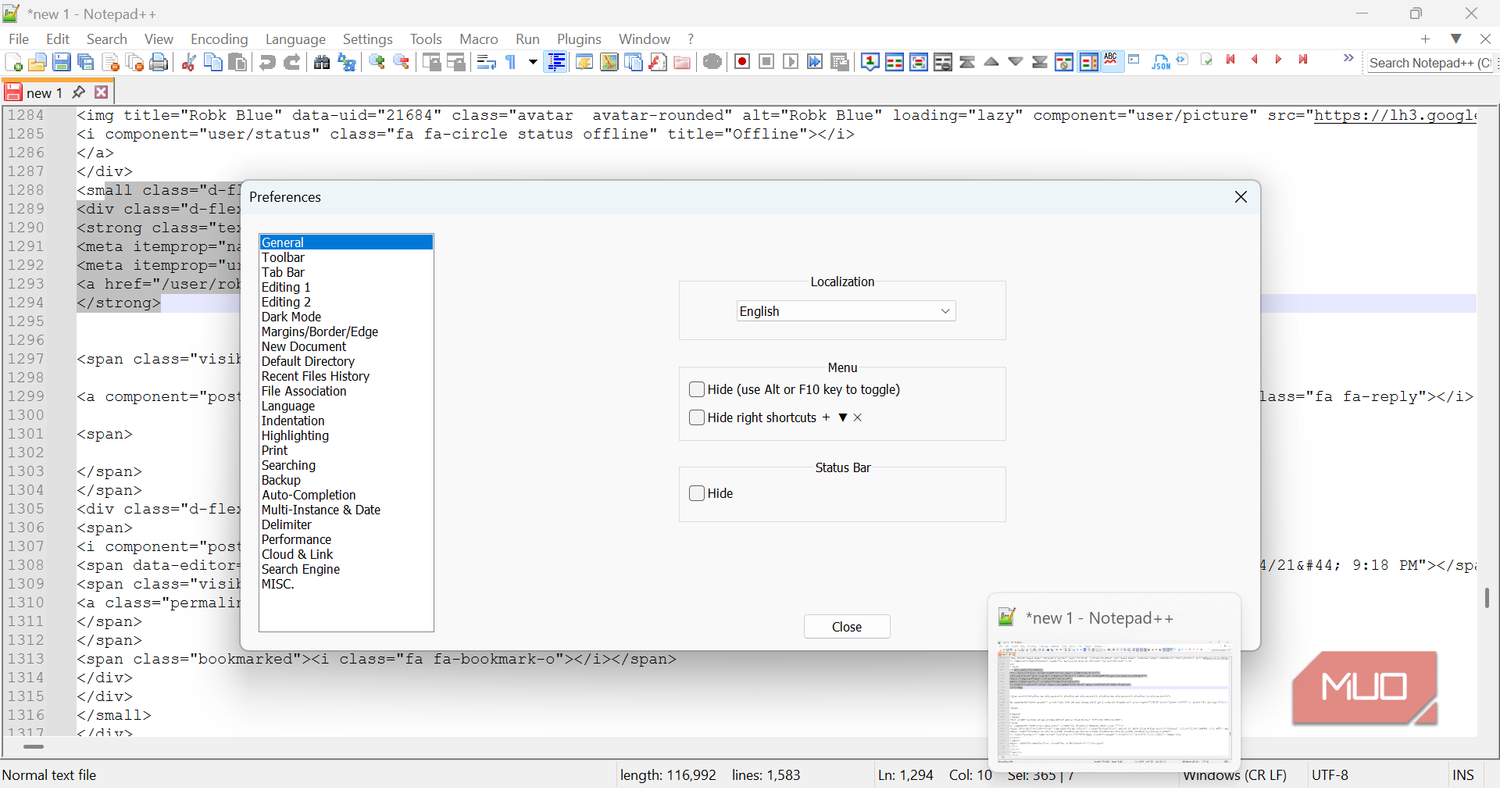Viewport: 1500px width, 788px height.
Task: Play back the recorded macro icon
Action: point(790,62)
